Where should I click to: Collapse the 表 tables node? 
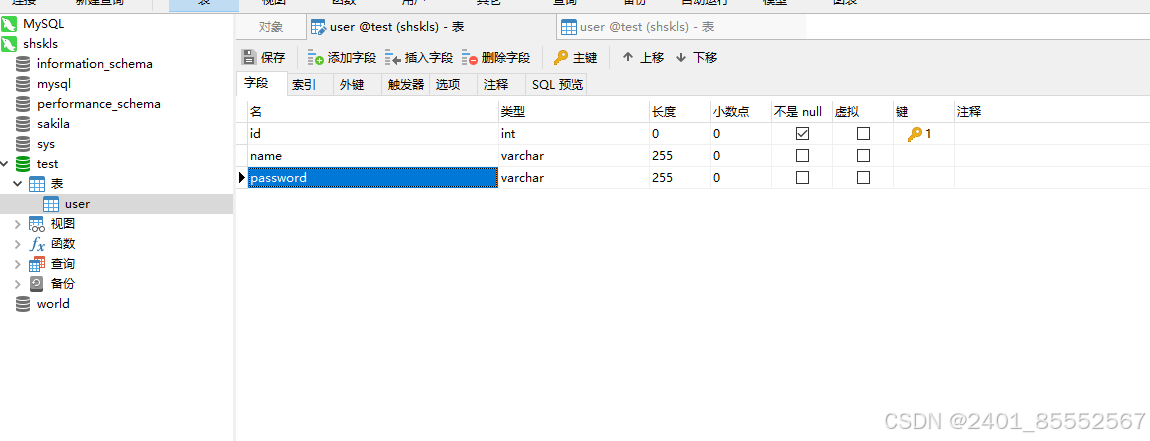click(18, 183)
